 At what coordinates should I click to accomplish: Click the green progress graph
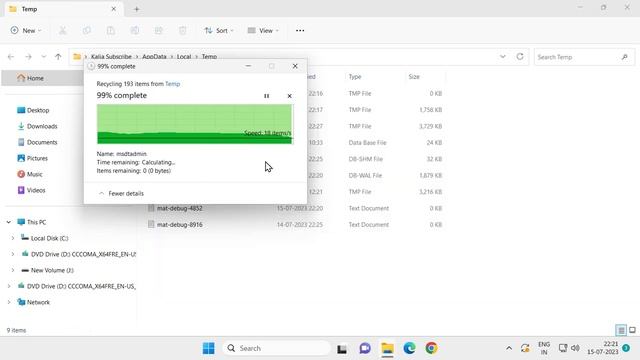coord(195,124)
